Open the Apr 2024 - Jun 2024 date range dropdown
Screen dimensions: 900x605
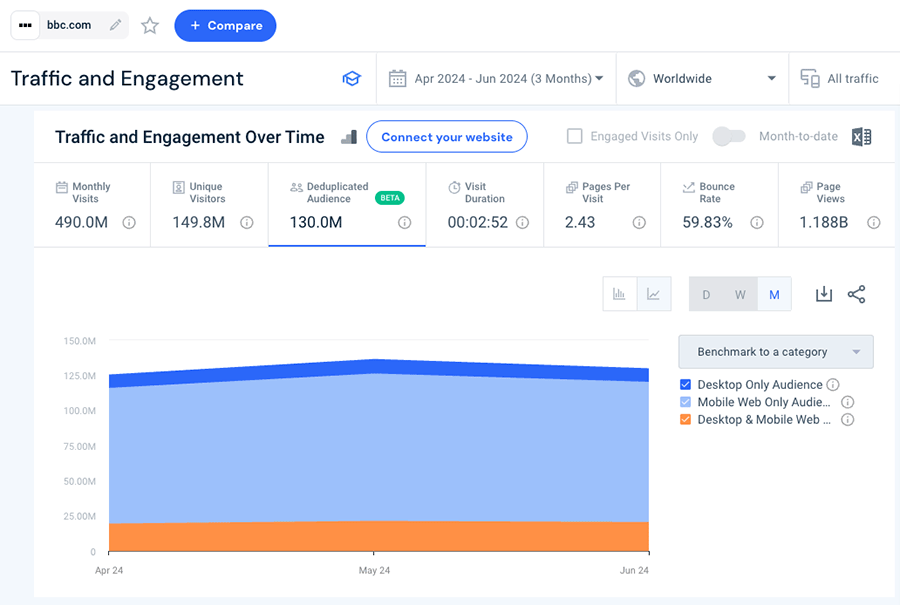(496, 79)
